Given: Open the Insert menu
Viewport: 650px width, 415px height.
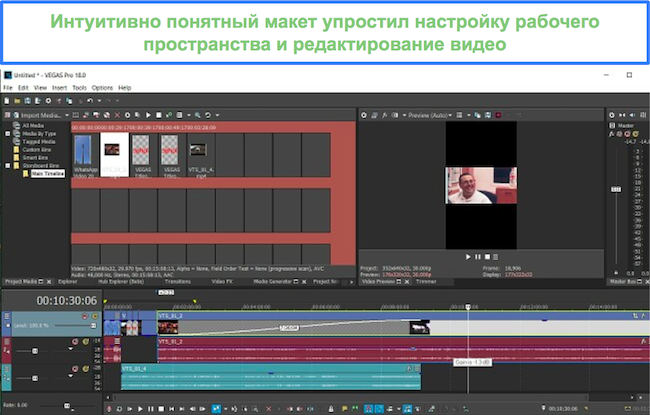Looking at the screenshot, I should [x=59, y=88].
